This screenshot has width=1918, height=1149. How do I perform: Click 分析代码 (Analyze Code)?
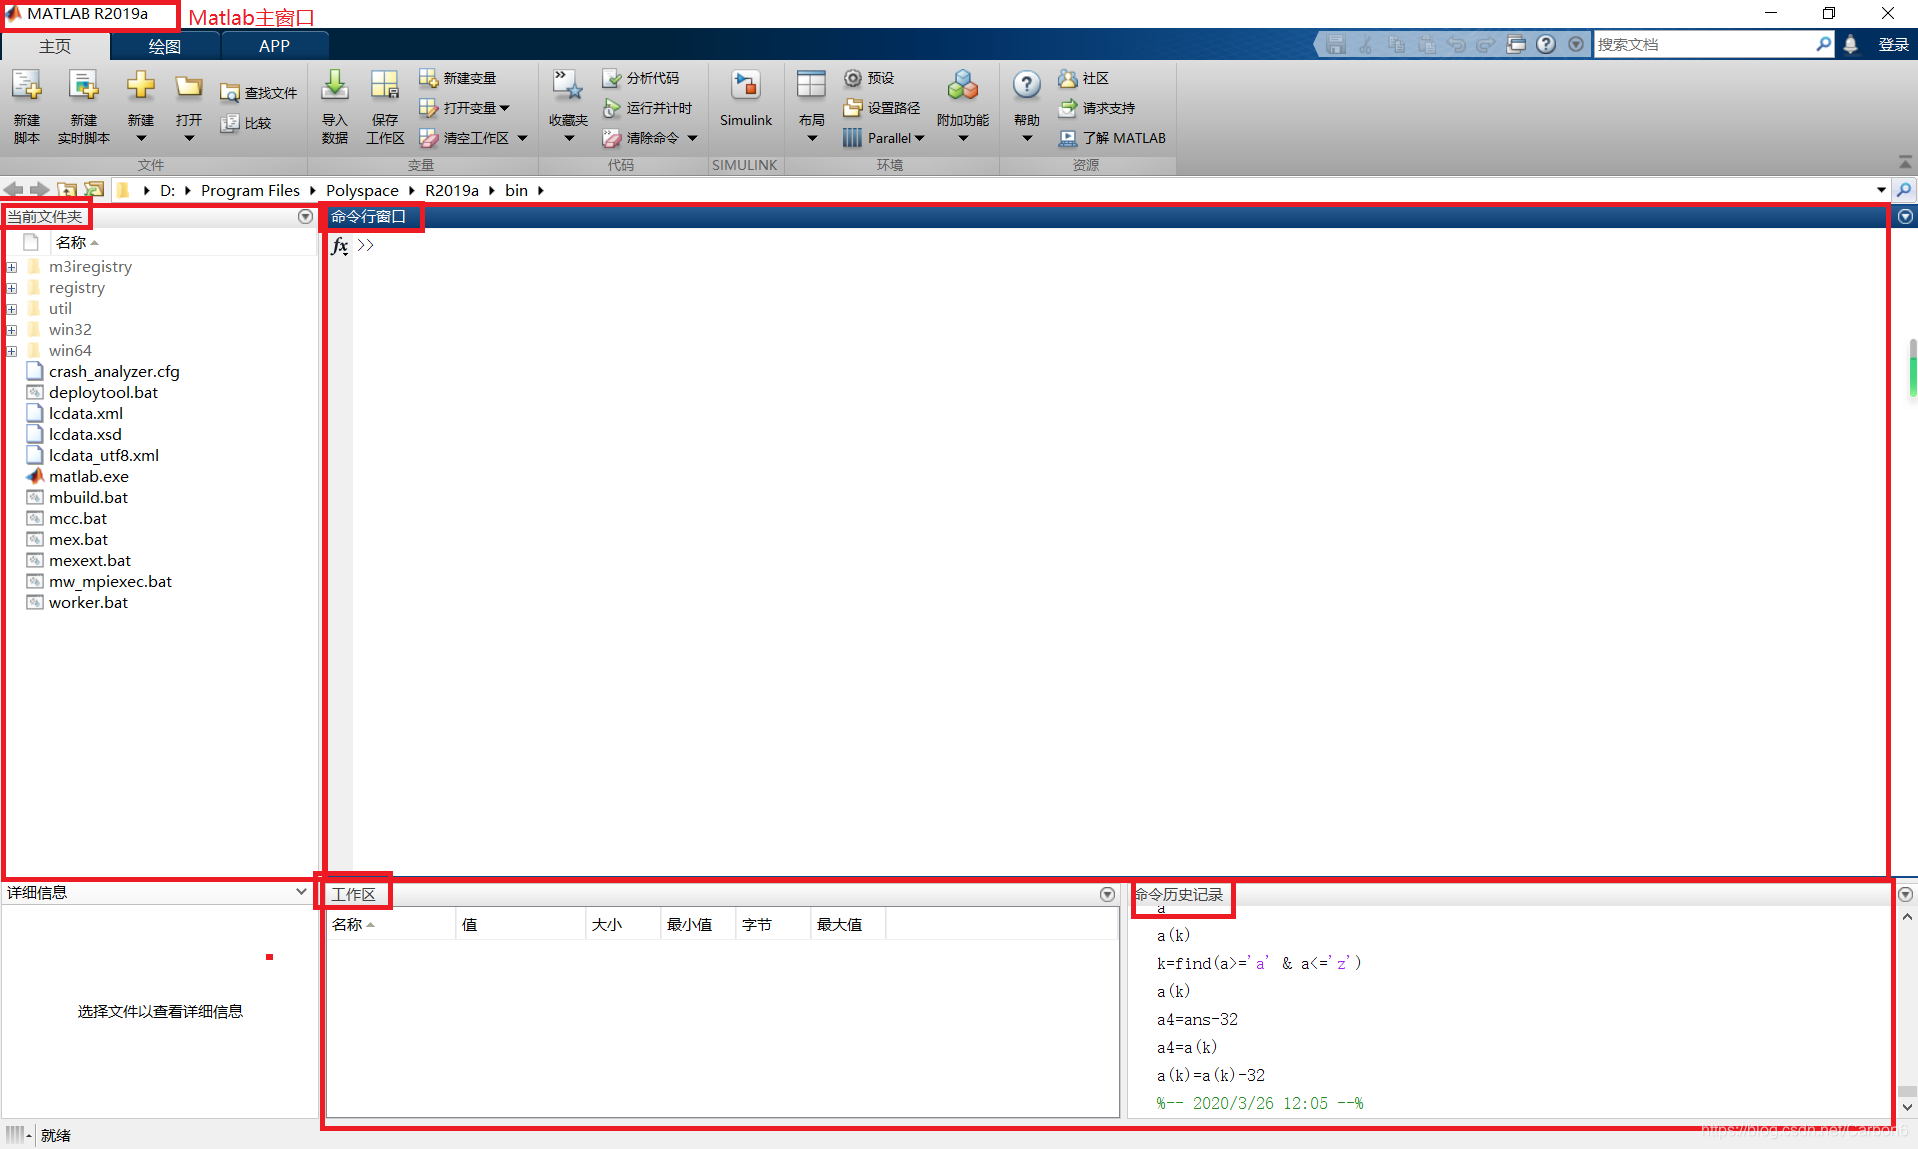pos(641,78)
